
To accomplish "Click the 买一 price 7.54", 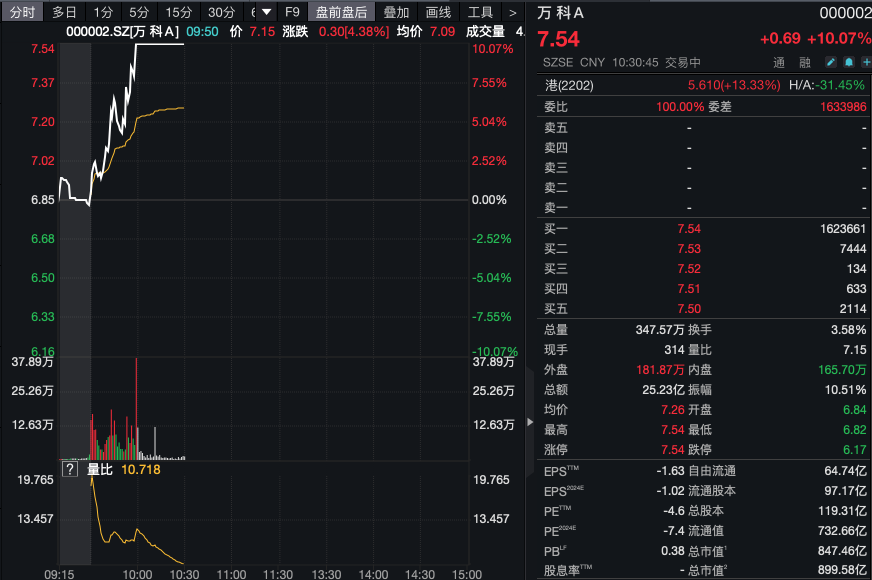I will [x=689, y=229].
